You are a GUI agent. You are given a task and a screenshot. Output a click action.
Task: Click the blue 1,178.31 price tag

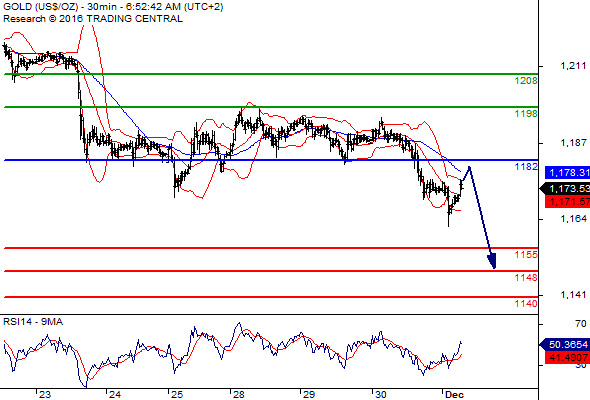point(567,173)
